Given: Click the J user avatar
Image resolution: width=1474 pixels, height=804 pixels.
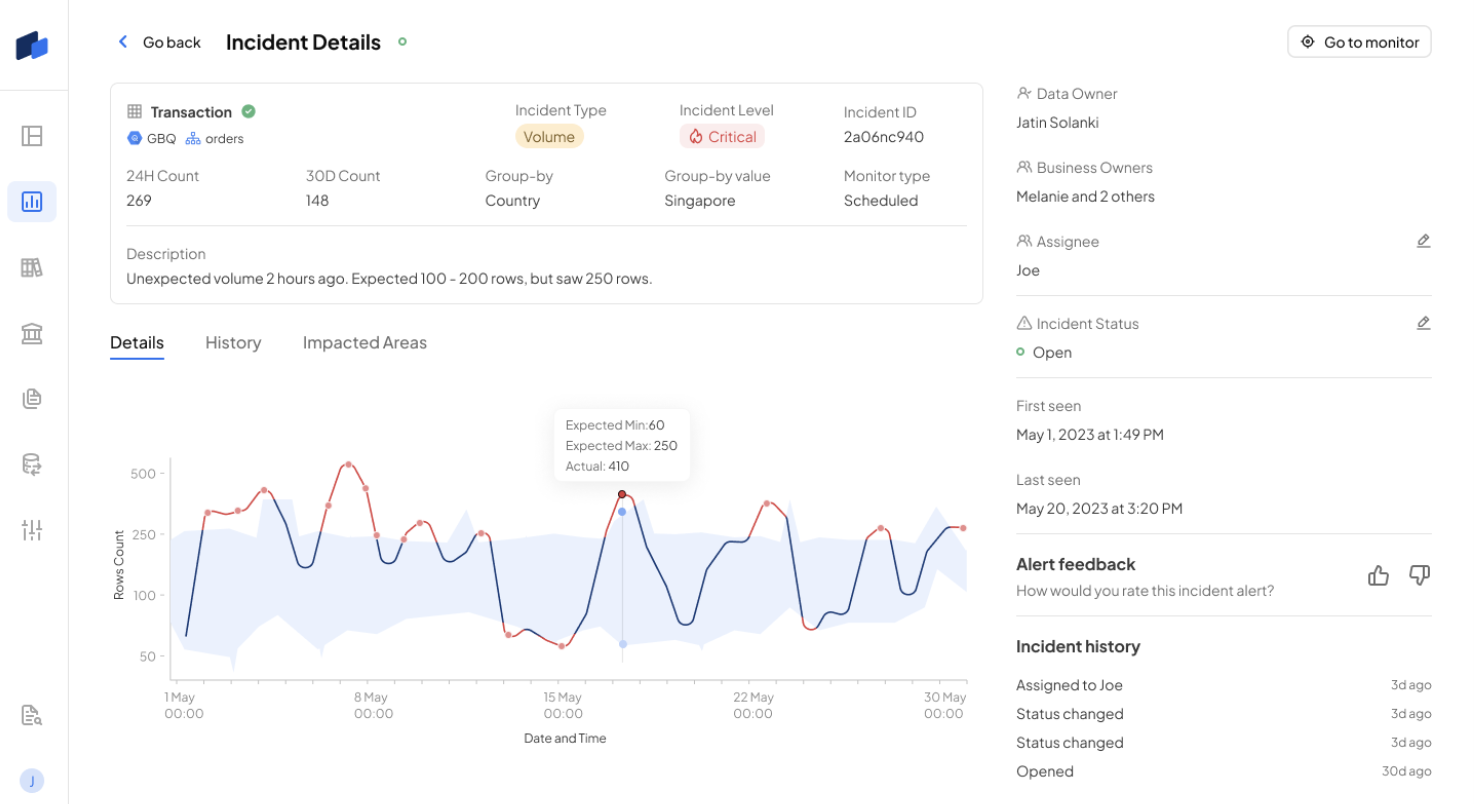Looking at the screenshot, I should tap(32, 781).
